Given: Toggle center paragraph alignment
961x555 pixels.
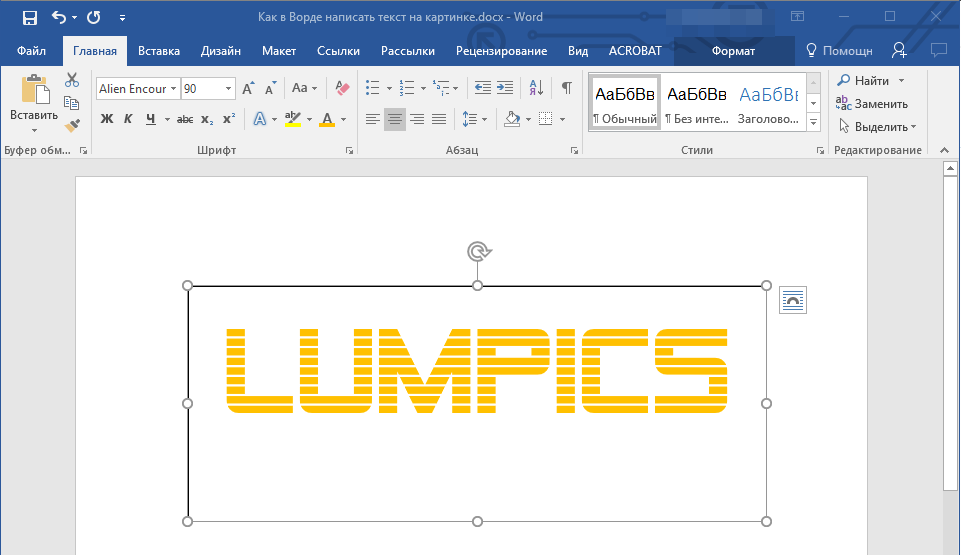Looking at the screenshot, I should pos(395,119).
